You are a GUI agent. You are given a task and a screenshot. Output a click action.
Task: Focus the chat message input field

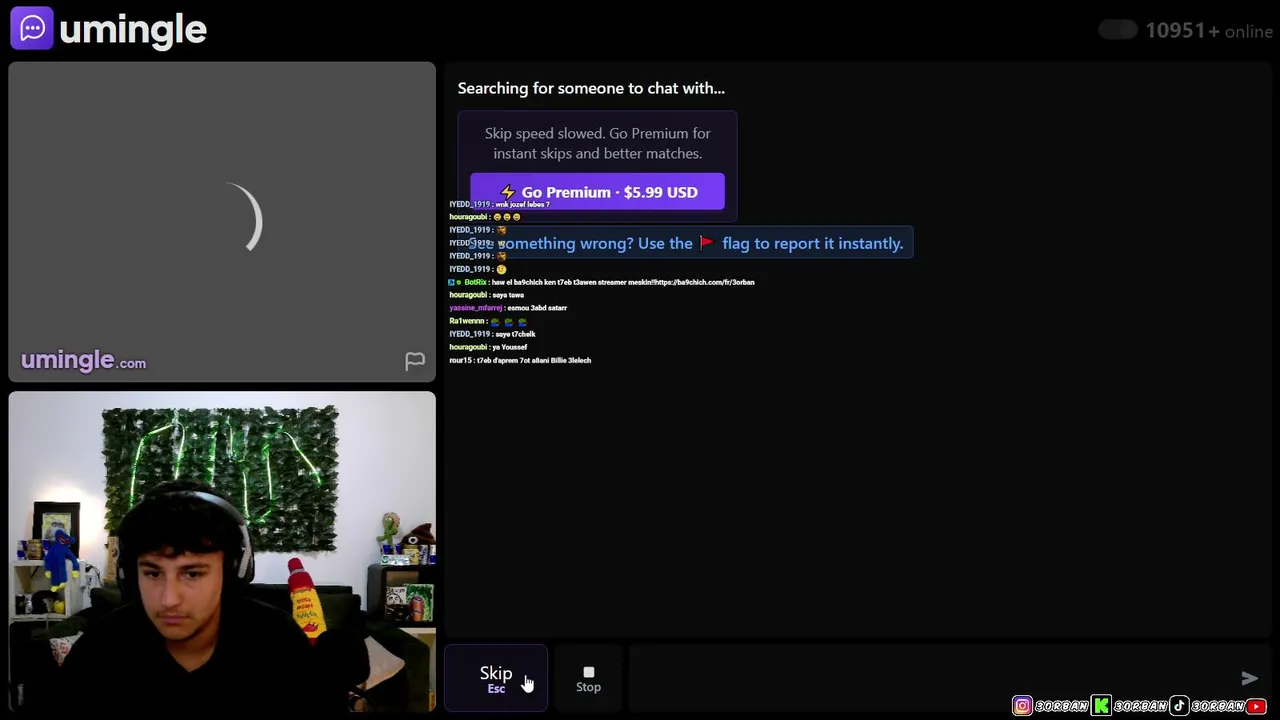(x=930, y=679)
